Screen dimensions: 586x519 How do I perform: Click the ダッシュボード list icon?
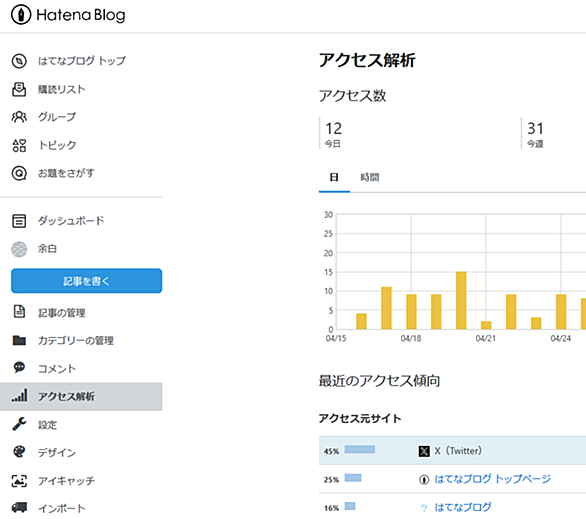pos(19,221)
